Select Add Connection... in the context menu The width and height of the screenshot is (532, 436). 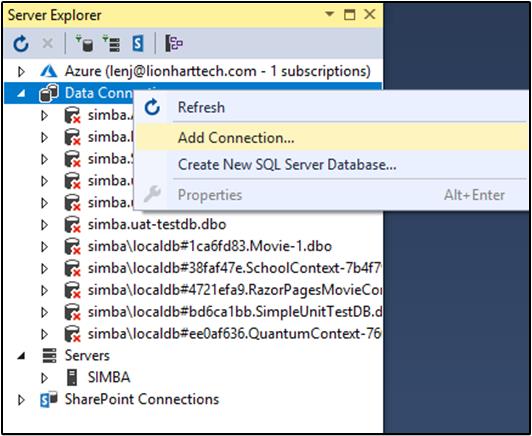(x=331, y=137)
